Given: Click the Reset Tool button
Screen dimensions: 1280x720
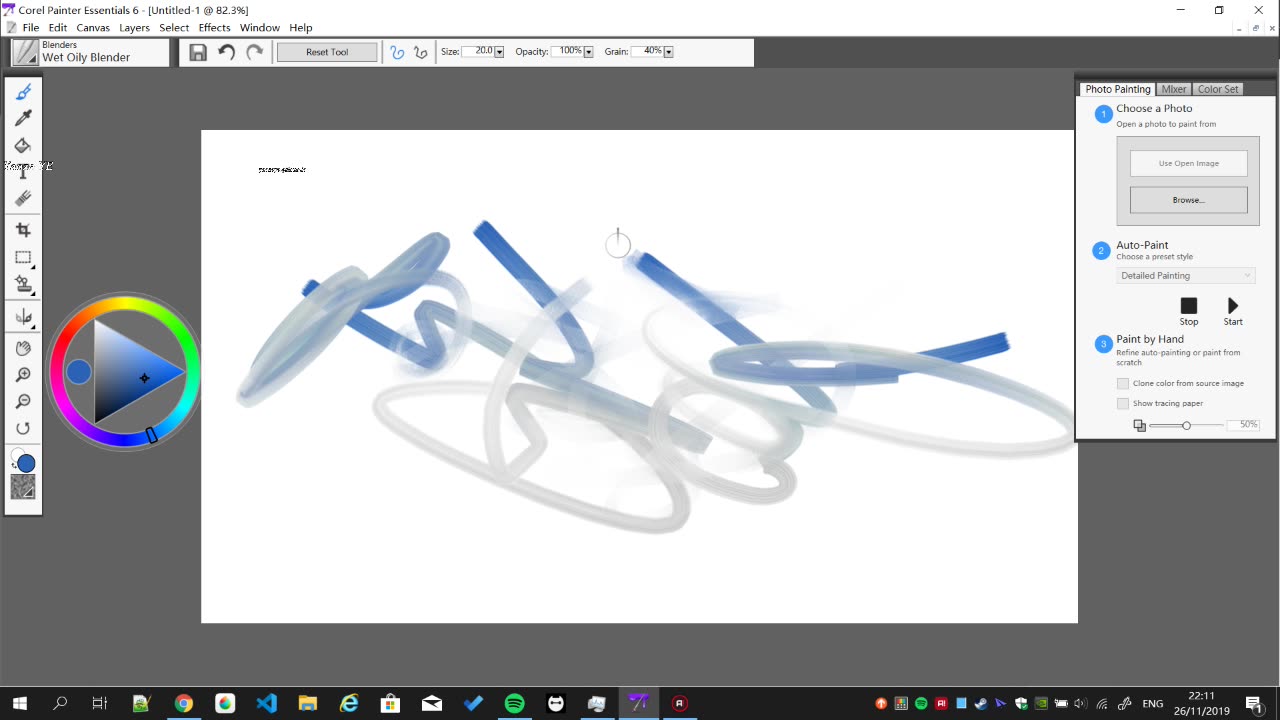Looking at the screenshot, I should [327, 51].
